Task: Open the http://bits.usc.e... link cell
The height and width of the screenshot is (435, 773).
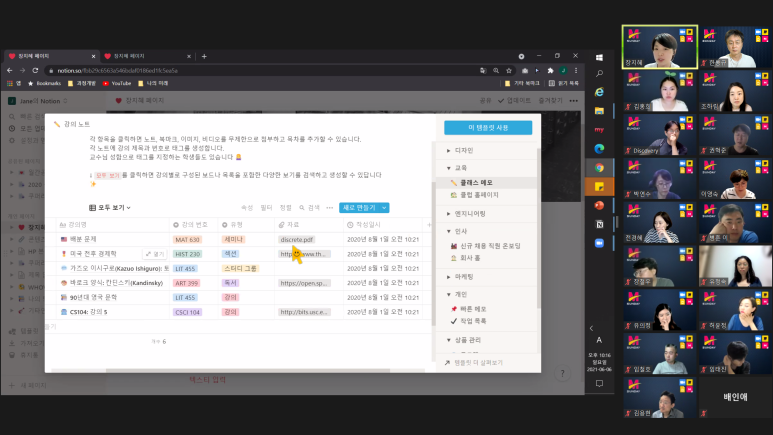Action: (305, 312)
